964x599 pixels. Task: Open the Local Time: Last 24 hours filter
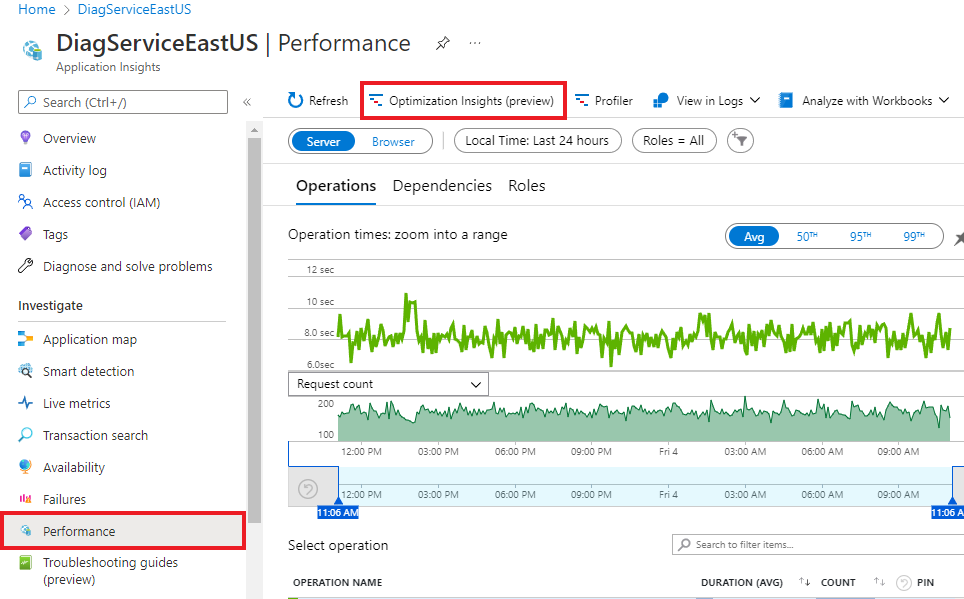(x=537, y=141)
